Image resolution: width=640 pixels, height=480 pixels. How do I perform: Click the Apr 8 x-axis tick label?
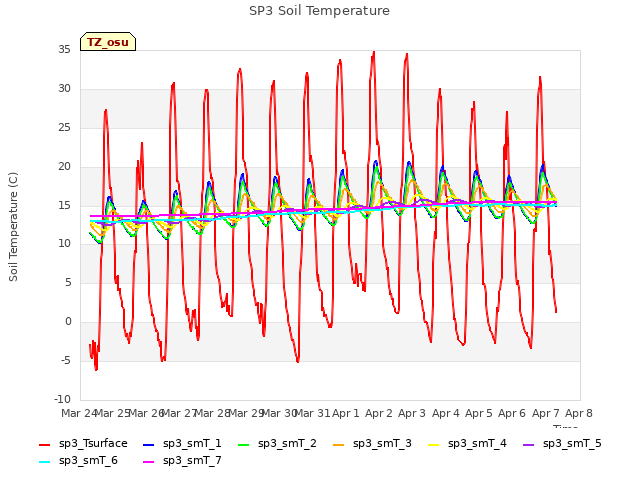click(x=579, y=413)
